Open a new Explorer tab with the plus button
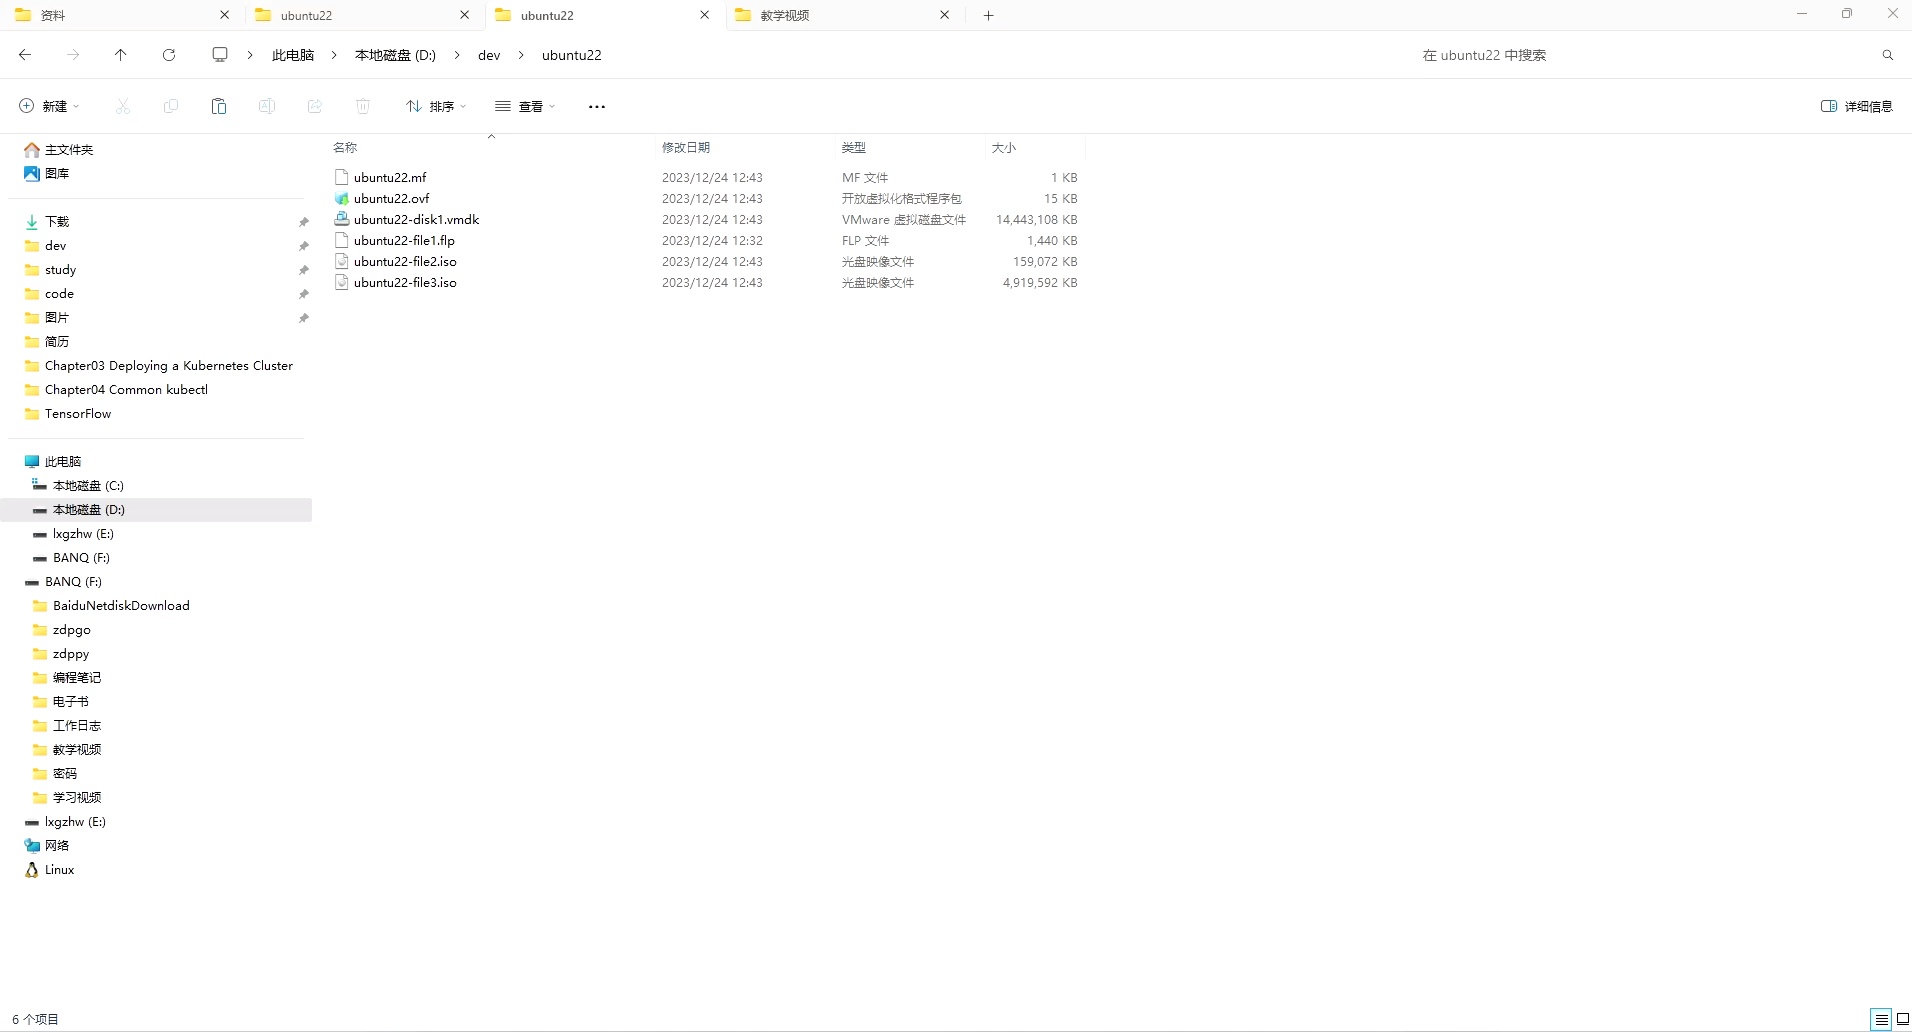 click(x=987, y=15)
